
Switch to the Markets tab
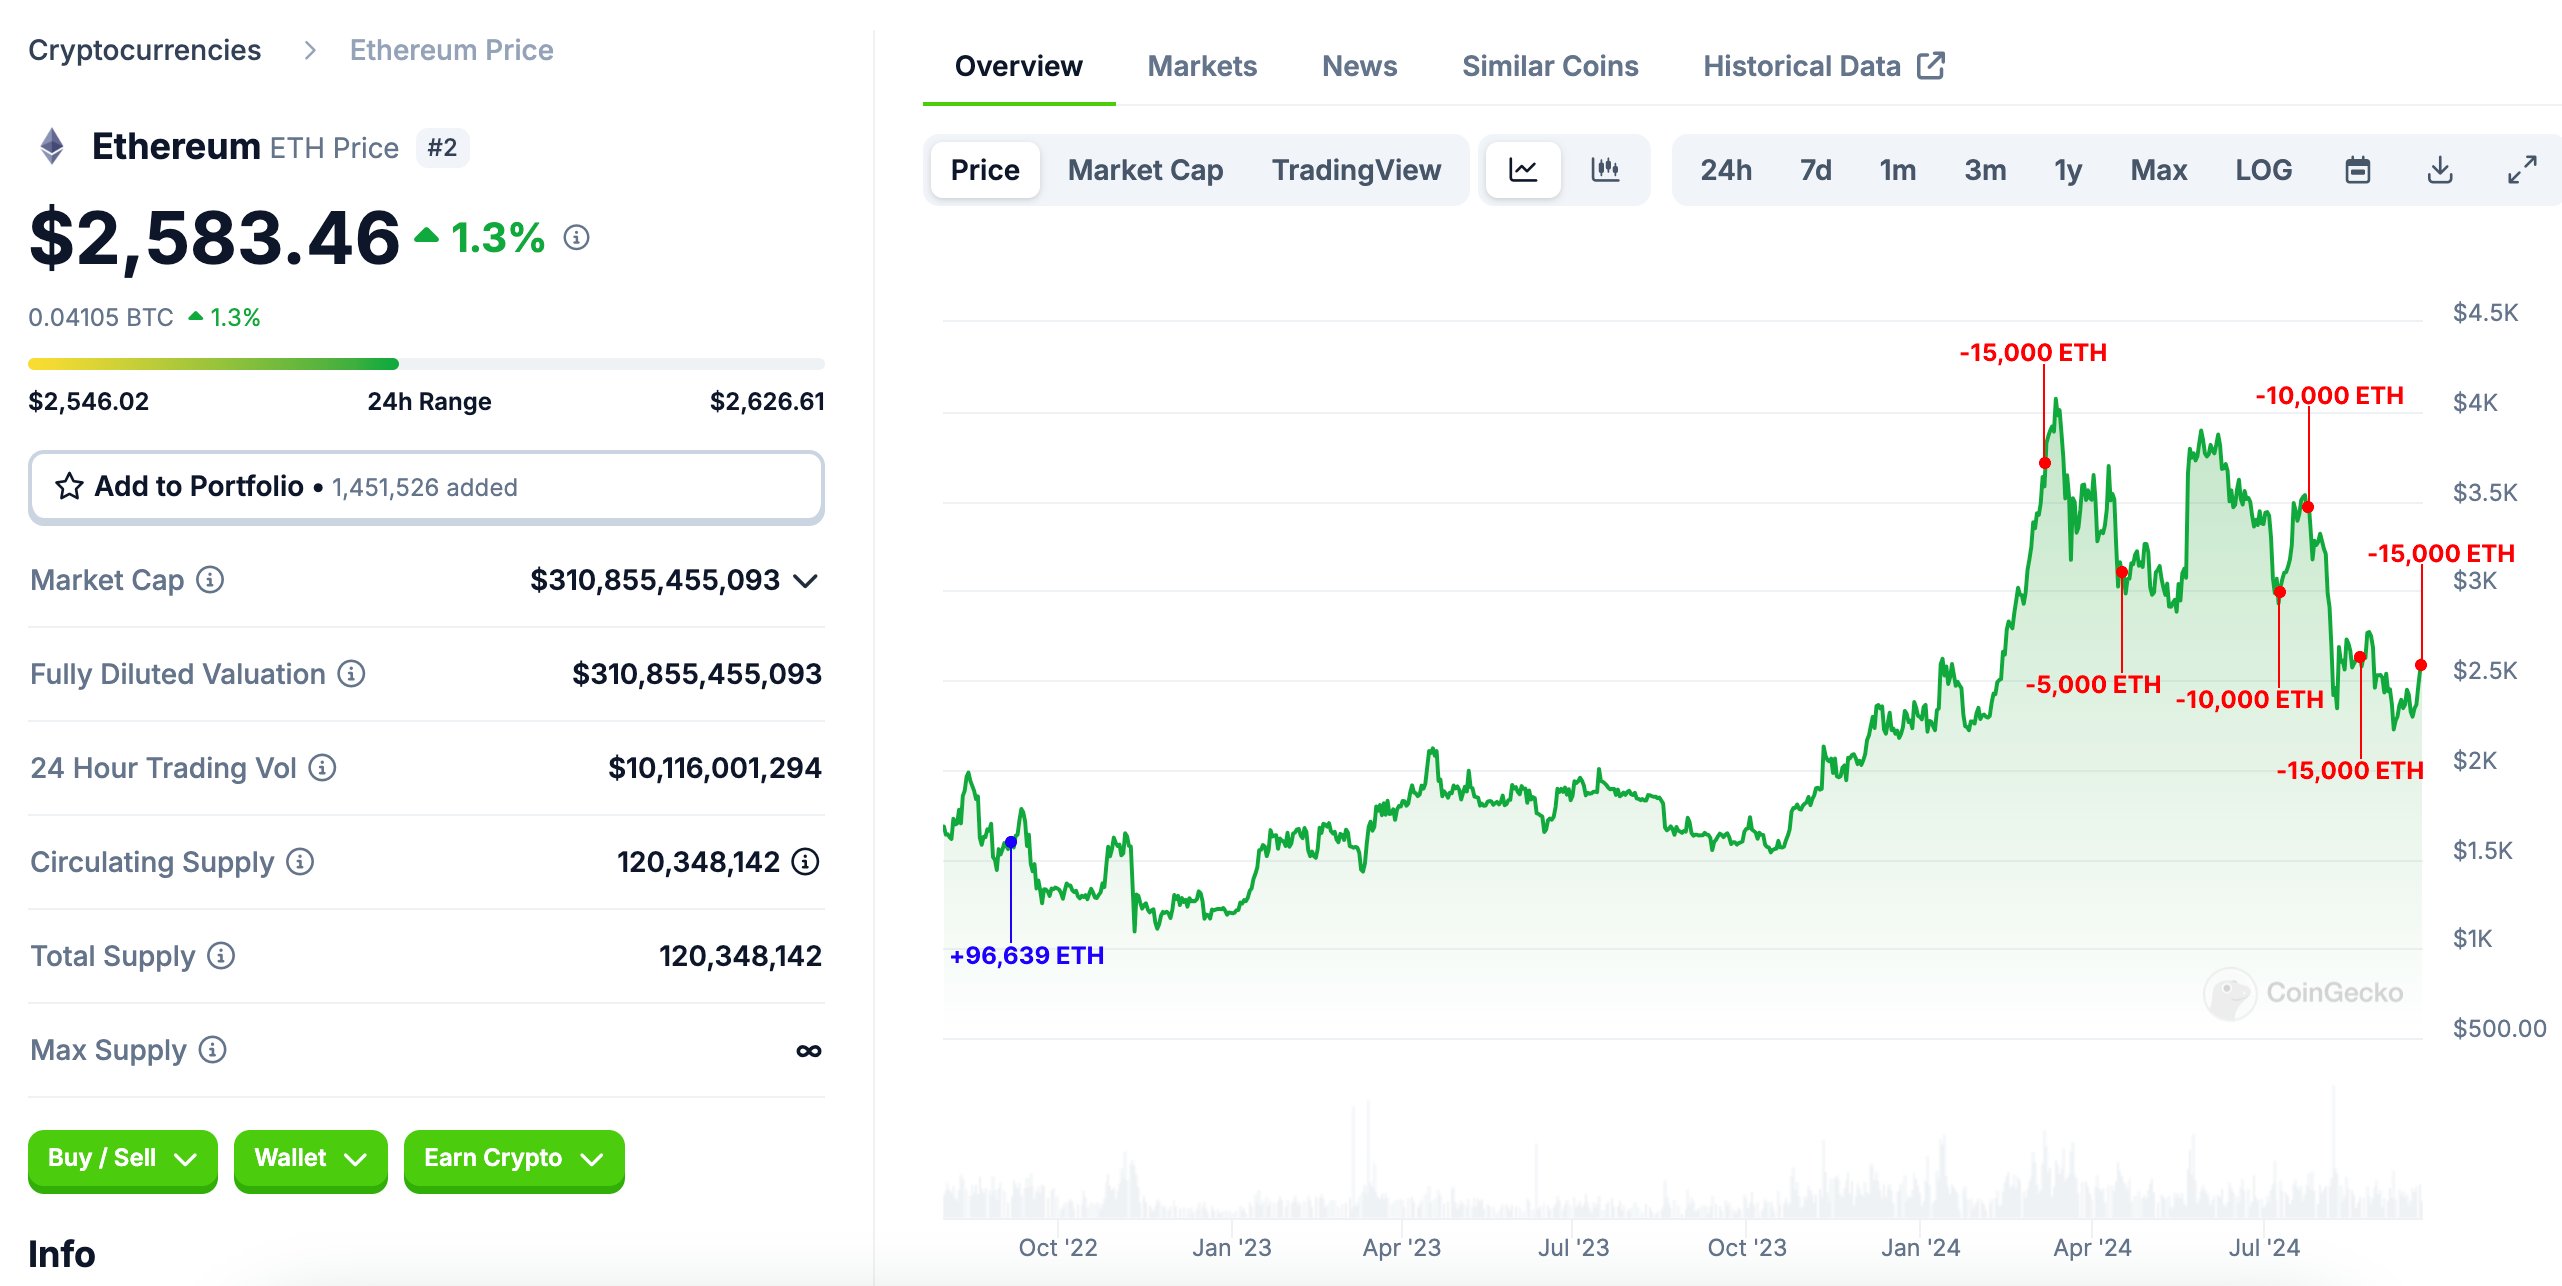click(1204, 66)
